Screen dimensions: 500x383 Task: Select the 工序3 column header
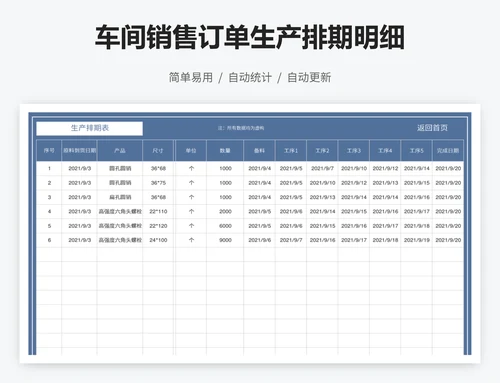click(x=354, y=151)
